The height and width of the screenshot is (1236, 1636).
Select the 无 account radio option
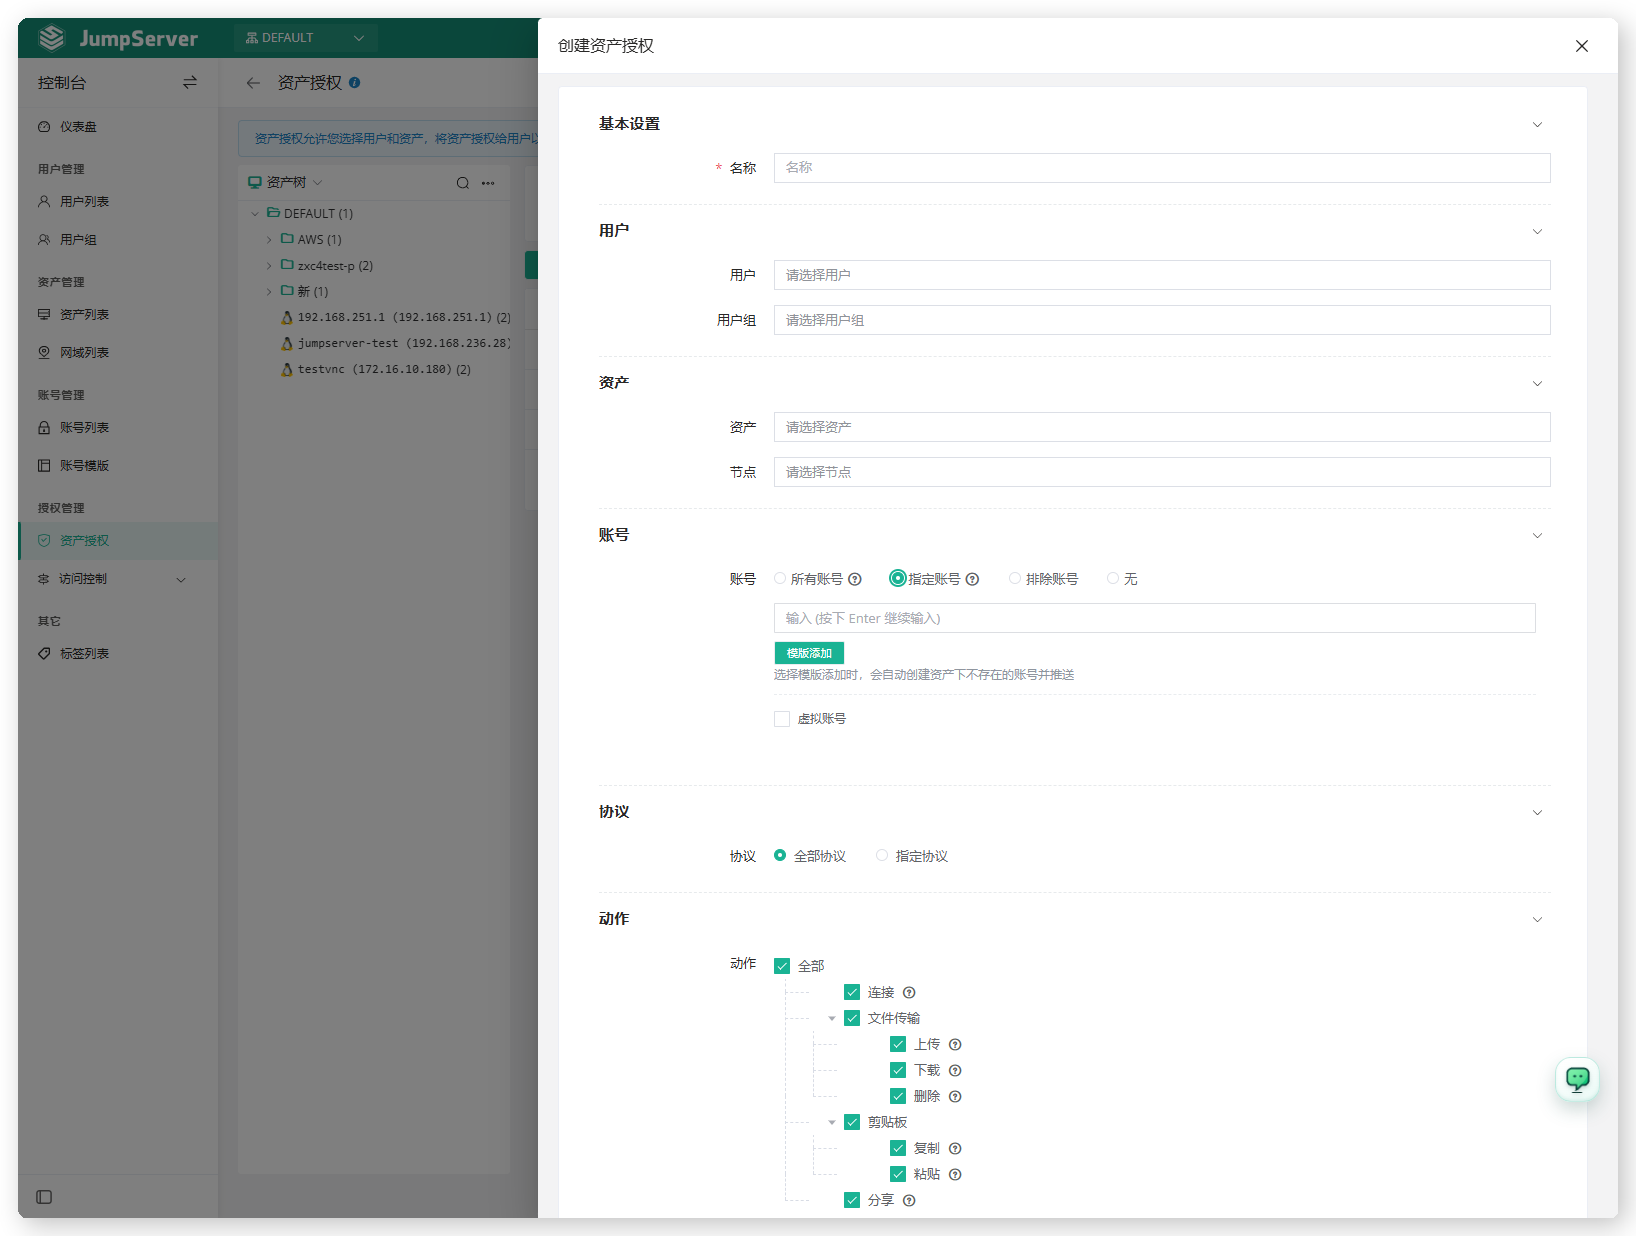coord(1113,578)
